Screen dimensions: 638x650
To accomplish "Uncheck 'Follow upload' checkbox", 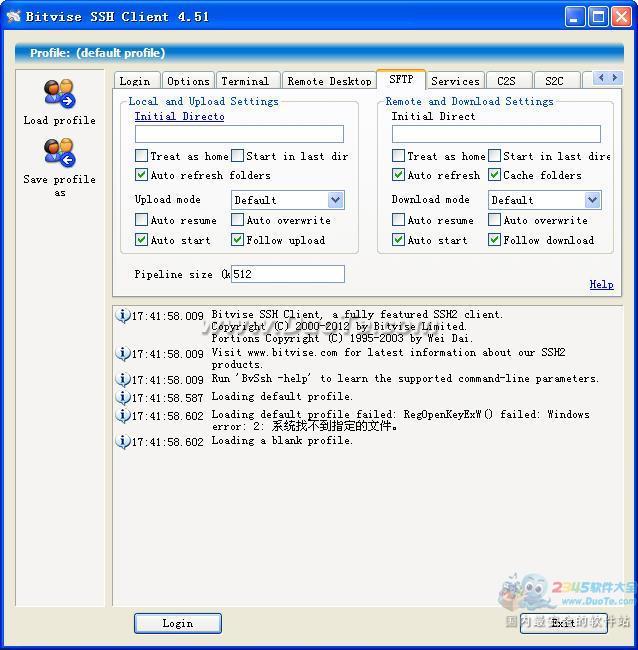I will pyautogui.click(x=237, y=240).
